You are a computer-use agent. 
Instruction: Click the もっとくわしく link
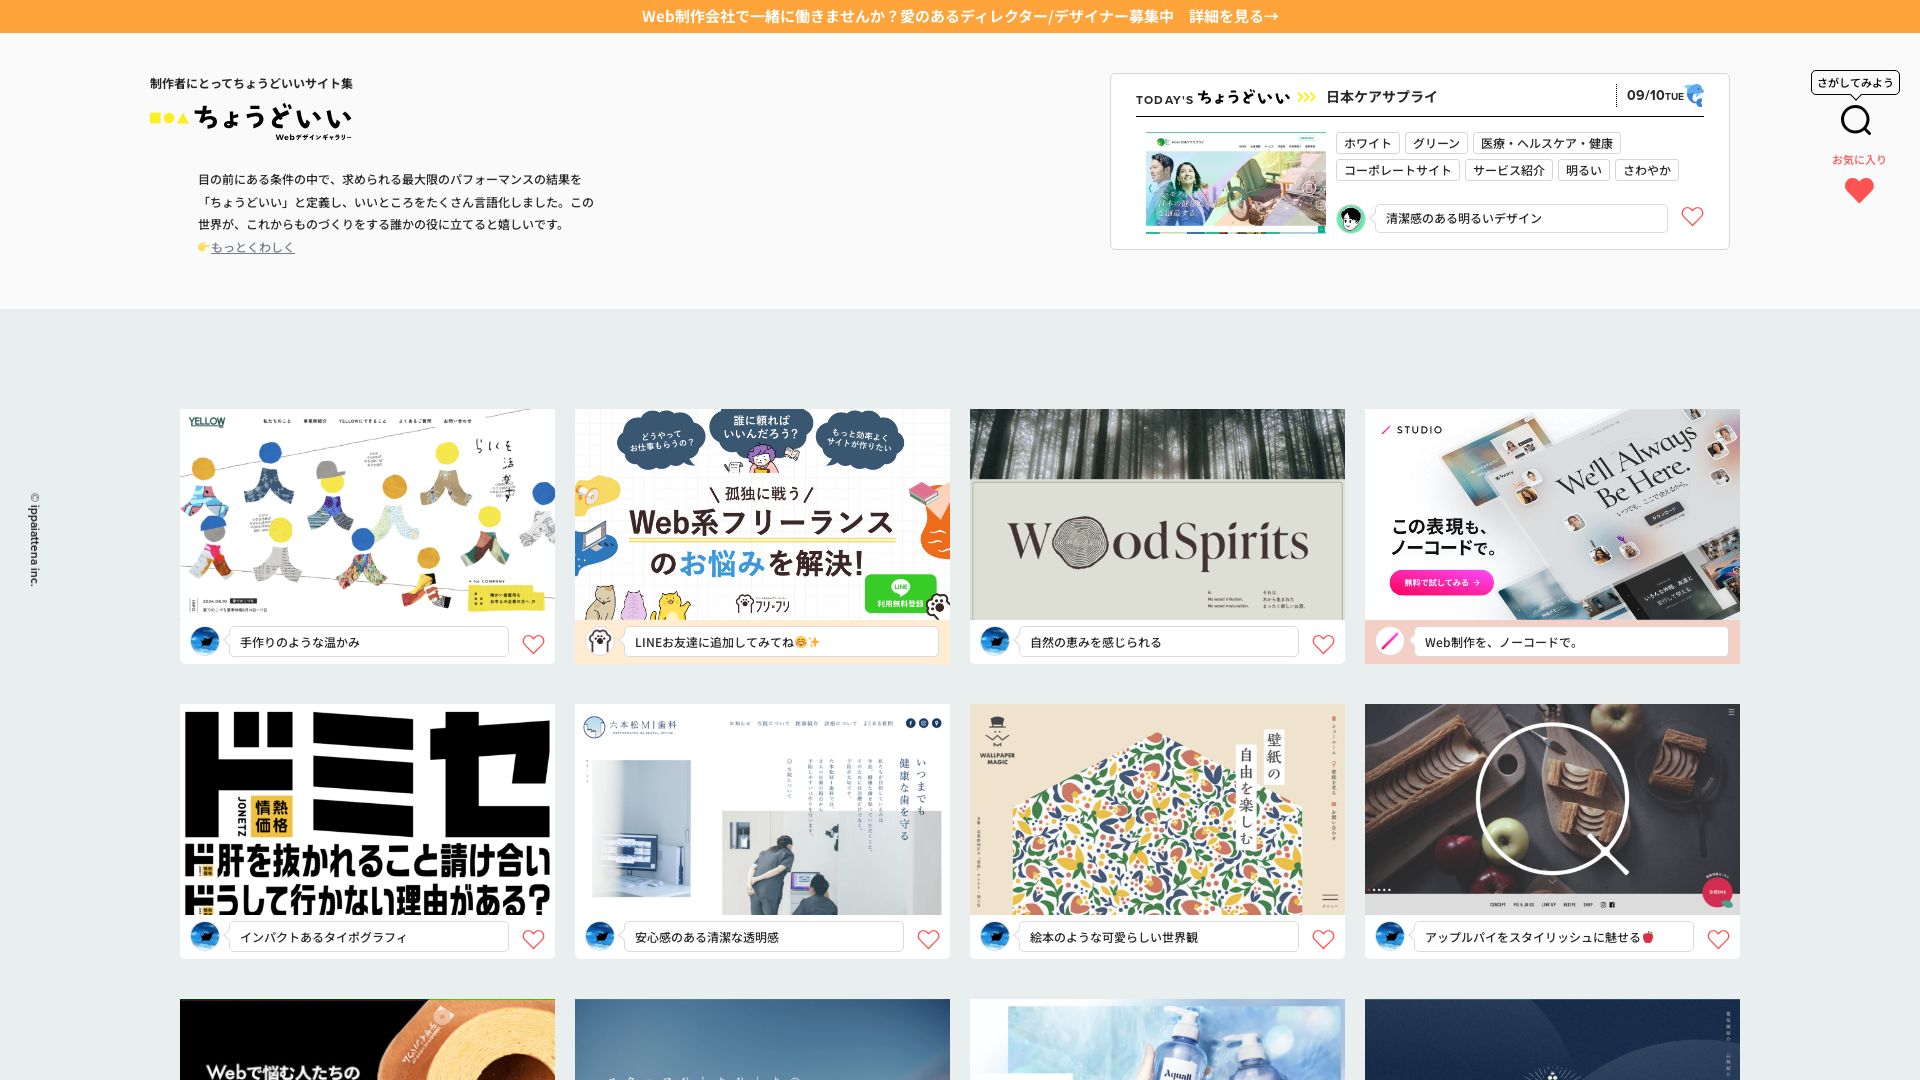pyautogui.click(x=252, y=247)
